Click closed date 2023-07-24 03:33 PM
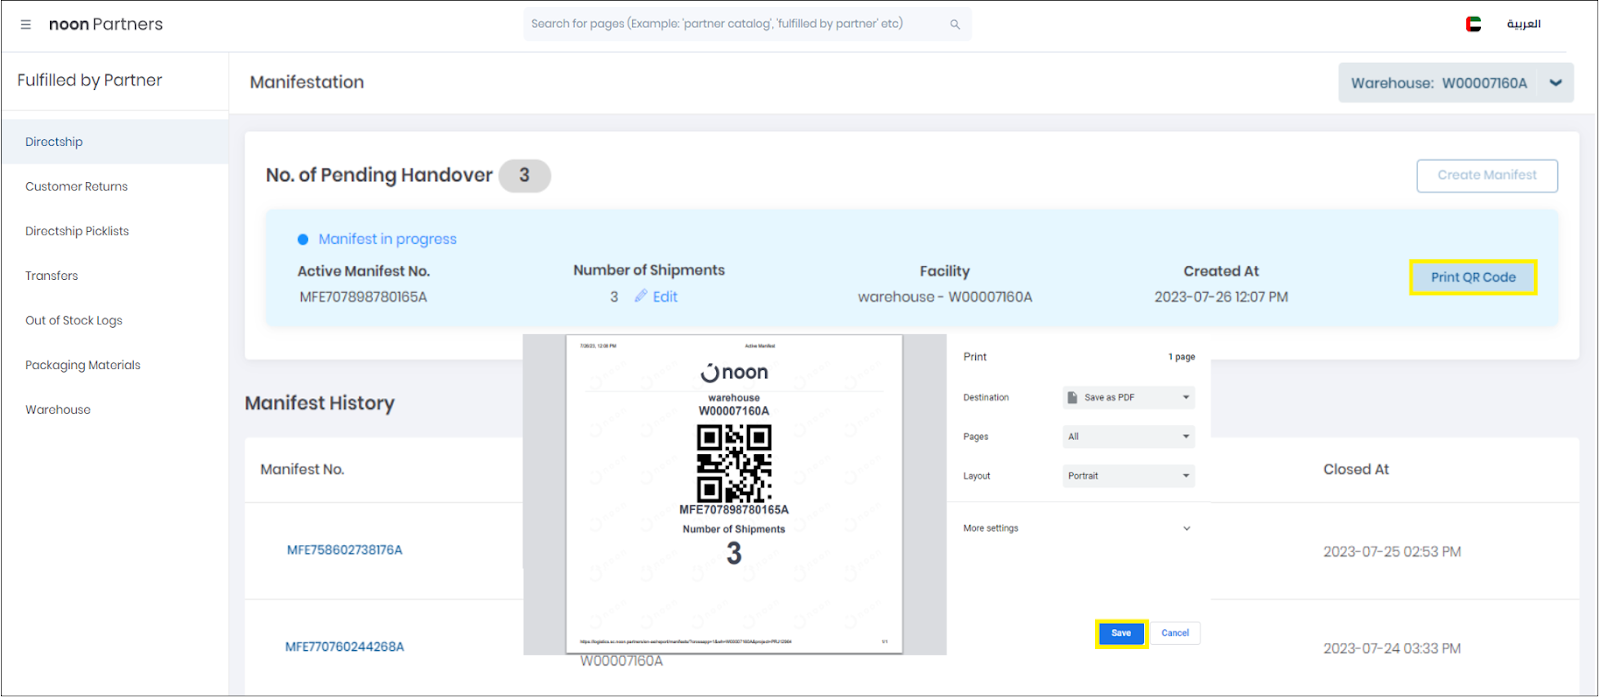Screen dimensions: 1600x699 pos(1392,648)
